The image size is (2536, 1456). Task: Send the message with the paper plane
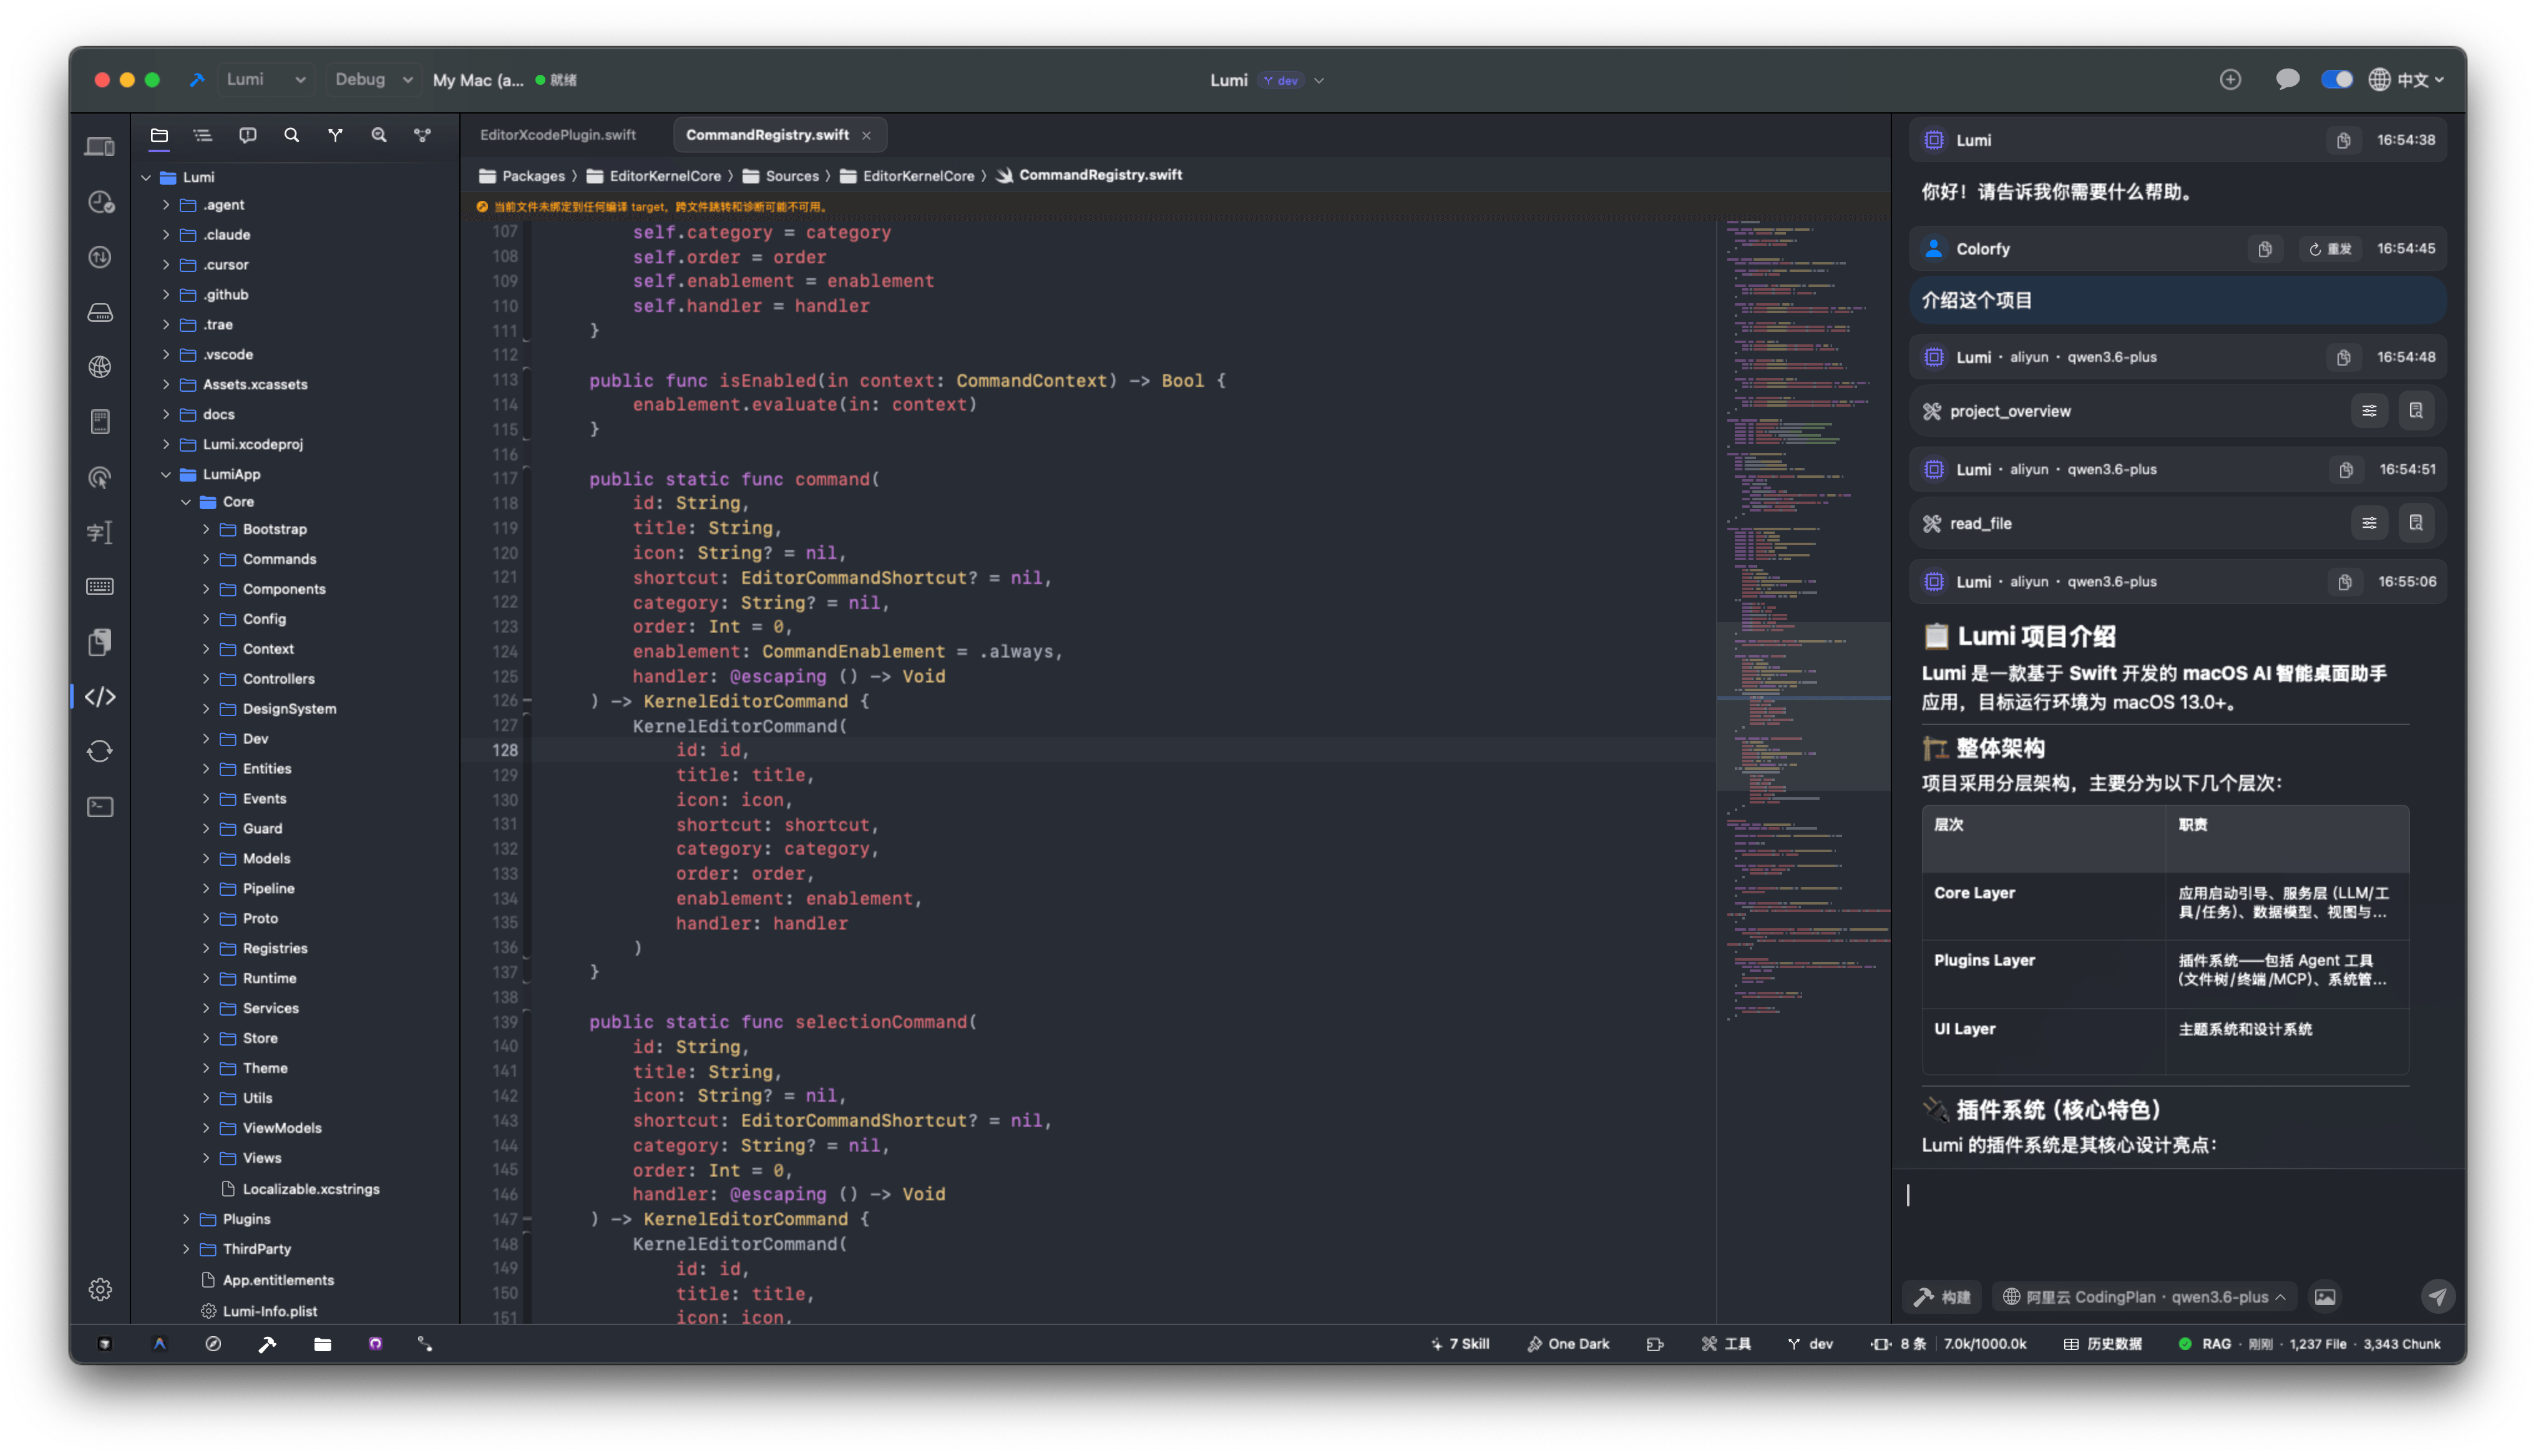tap(2437, 1297)
